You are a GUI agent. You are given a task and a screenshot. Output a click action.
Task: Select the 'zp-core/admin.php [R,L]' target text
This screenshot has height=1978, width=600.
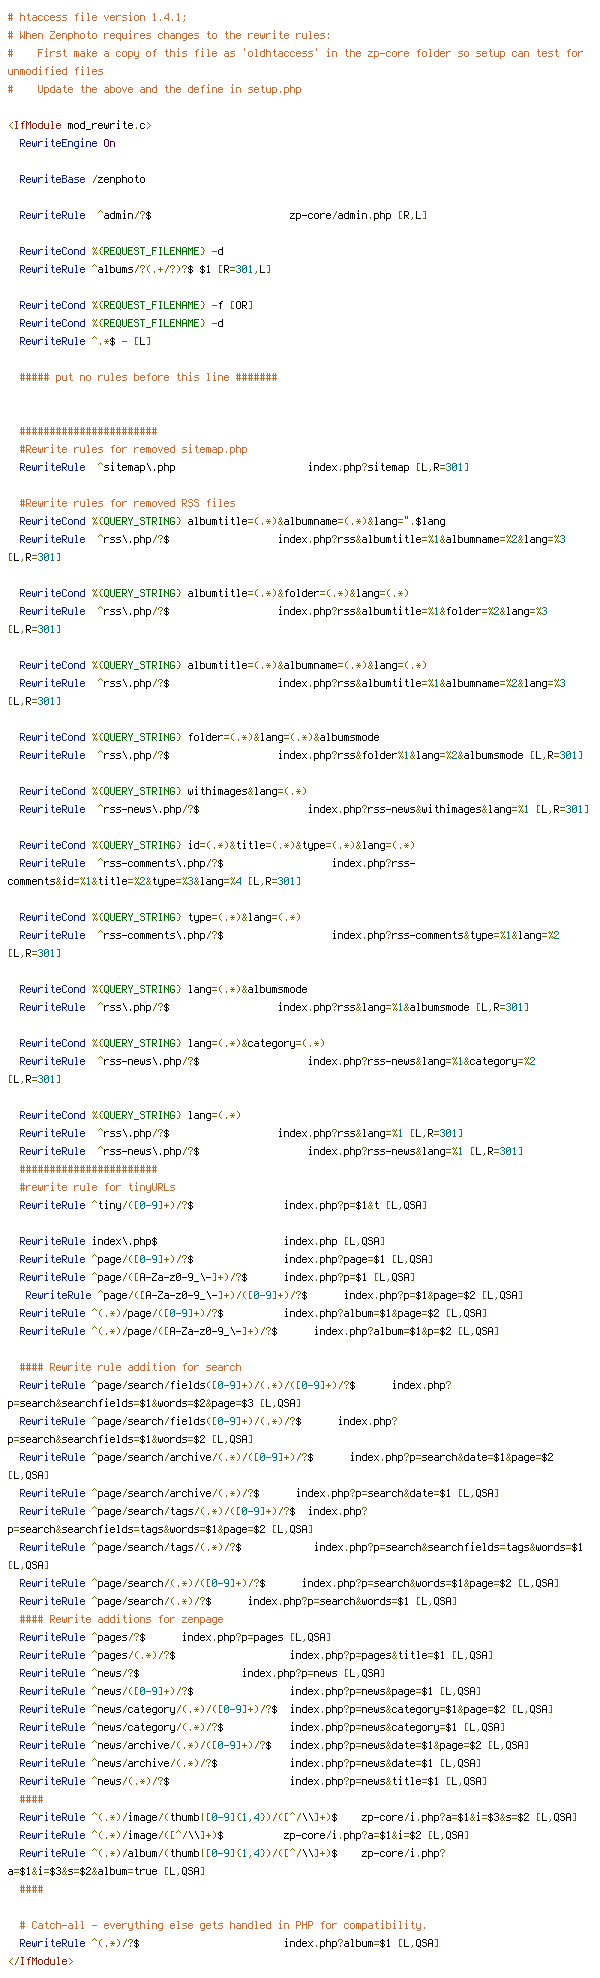pos(358,215)
